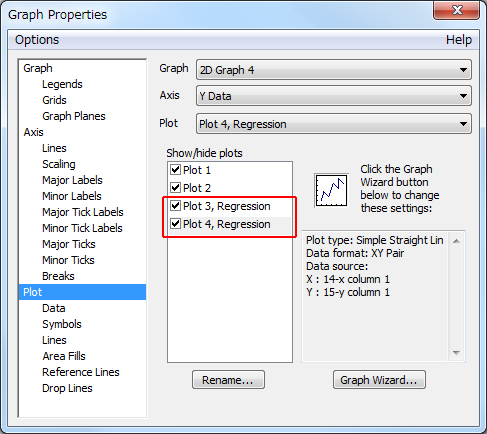Screen dimensions: 487x434
Task: Select Symbols under Plot
Action: 62,324
